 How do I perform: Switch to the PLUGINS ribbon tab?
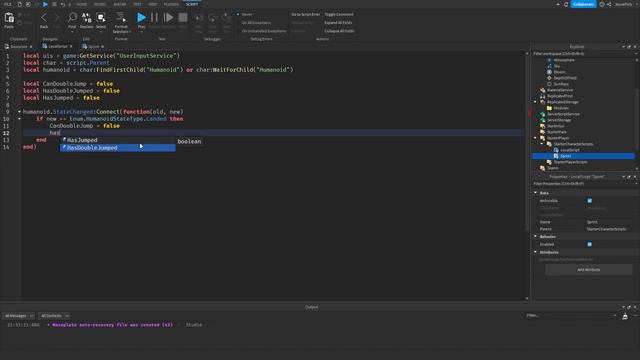(x=171, y=4)
